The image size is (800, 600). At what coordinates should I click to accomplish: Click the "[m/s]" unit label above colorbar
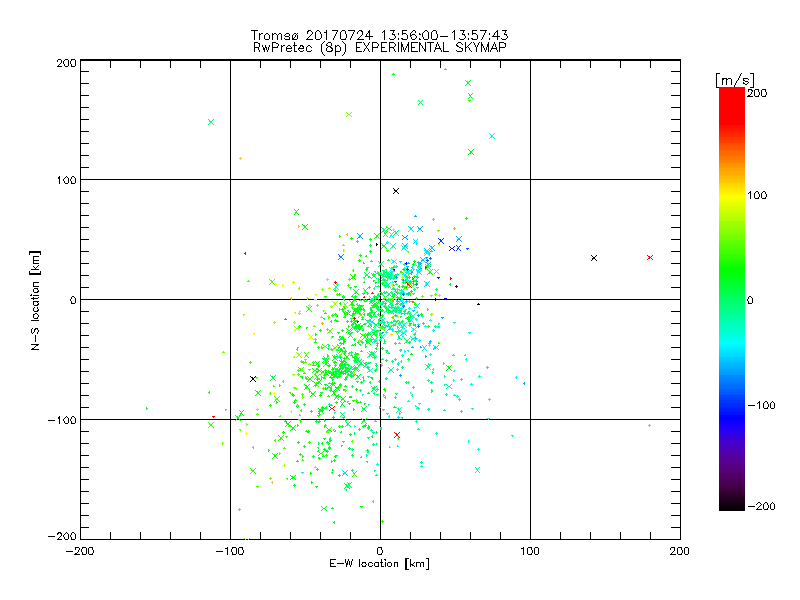point(735,80)
